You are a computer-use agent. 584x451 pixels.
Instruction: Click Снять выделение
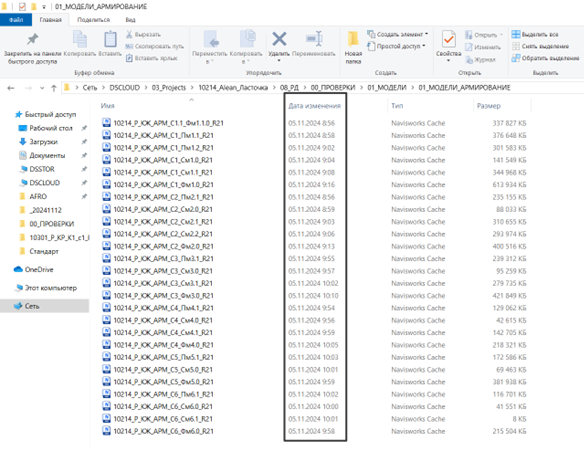(x=540, y=46)
